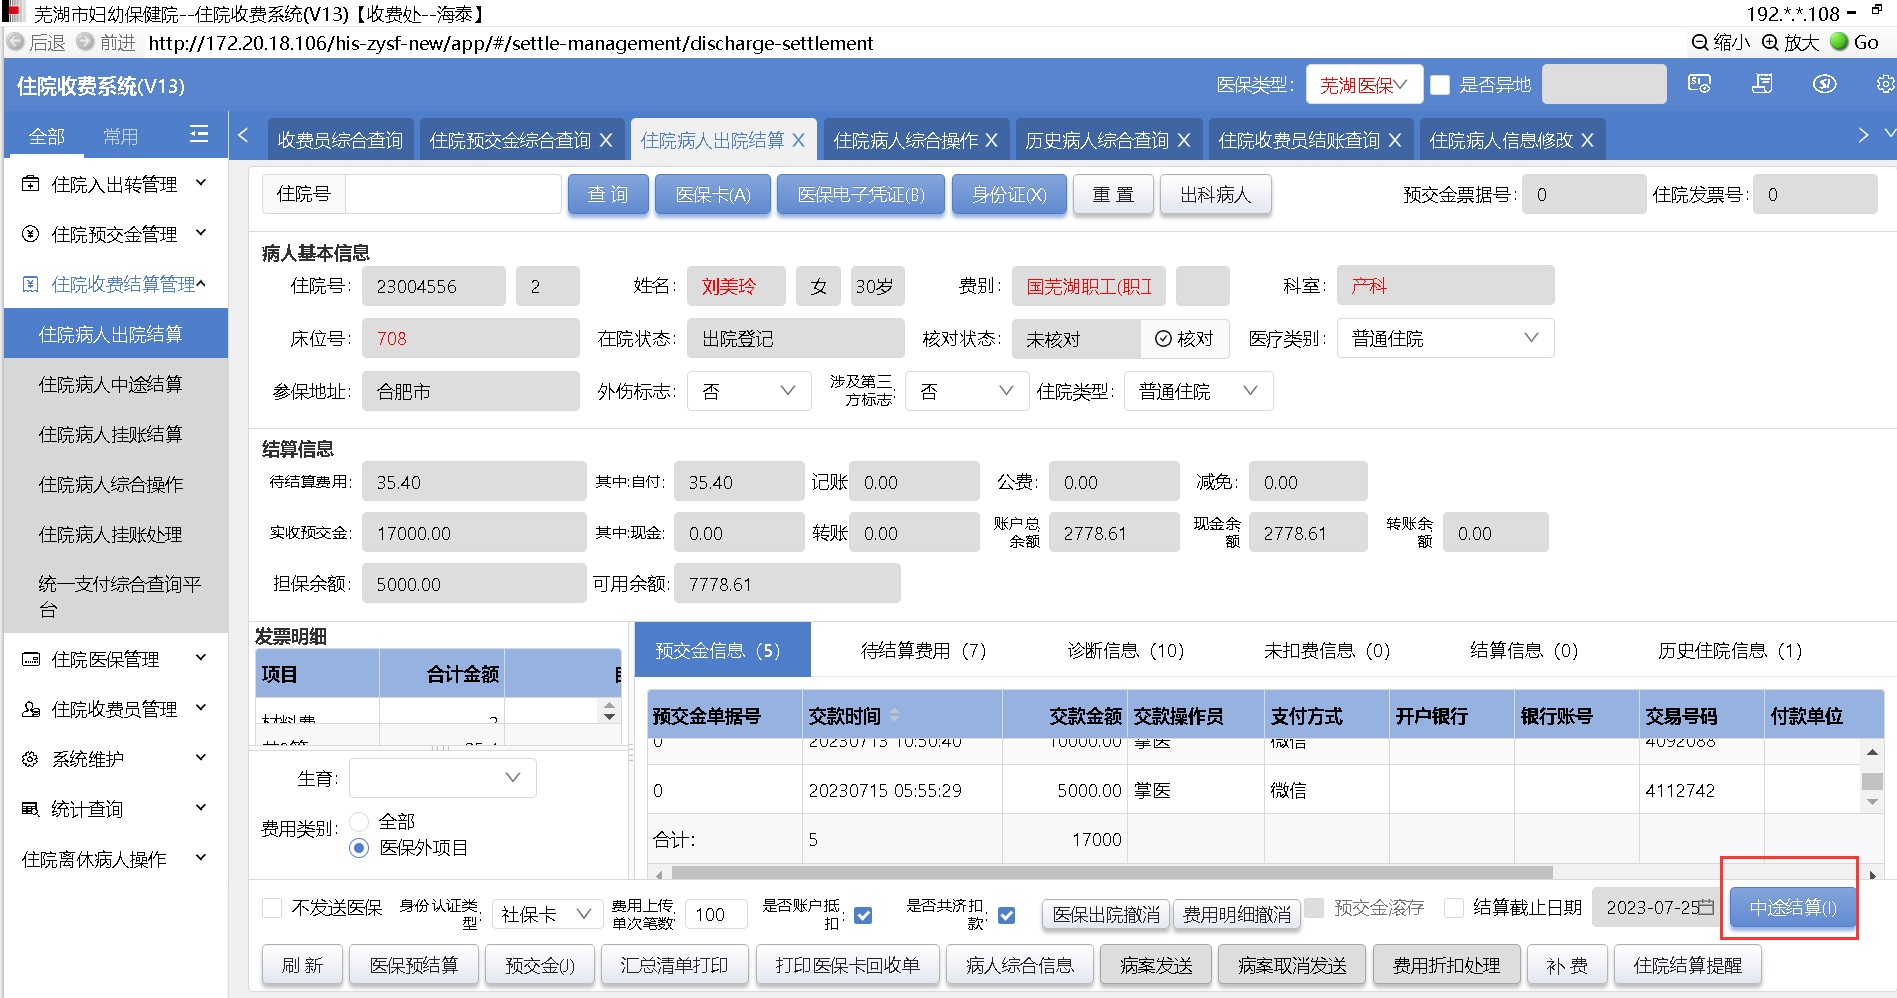Image resolution: width=1897 pixels, height=998 pixels.
Task: Click the 统计查询 search-list icon
Action: pos(31,809)
